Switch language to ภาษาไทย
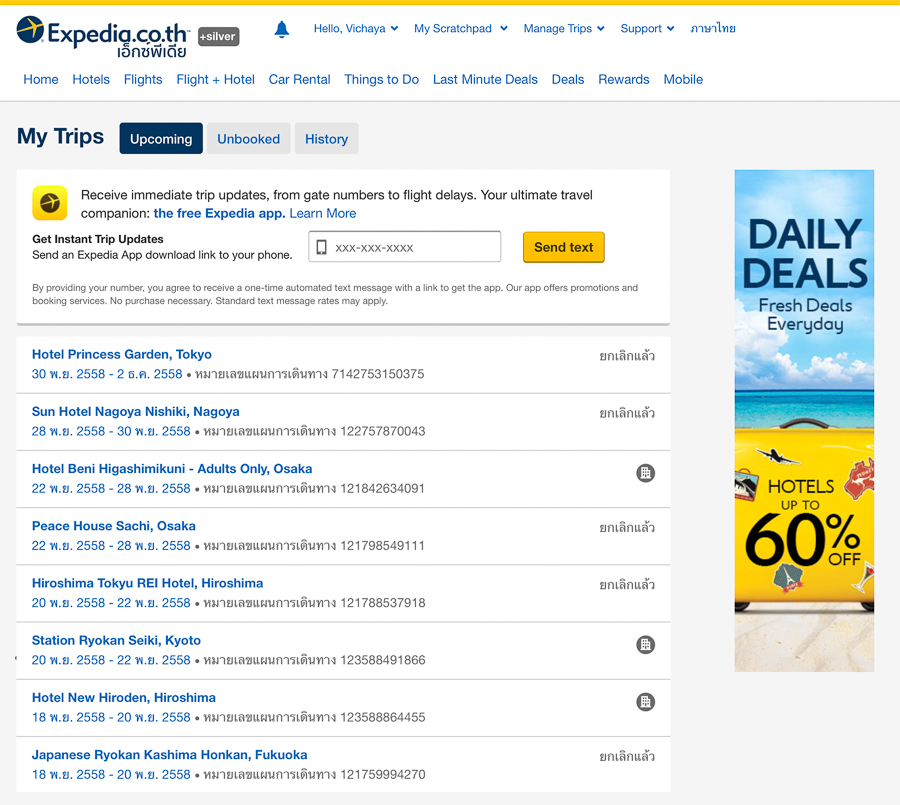This screenshot has width=900, height=805. tap(713, 28)
